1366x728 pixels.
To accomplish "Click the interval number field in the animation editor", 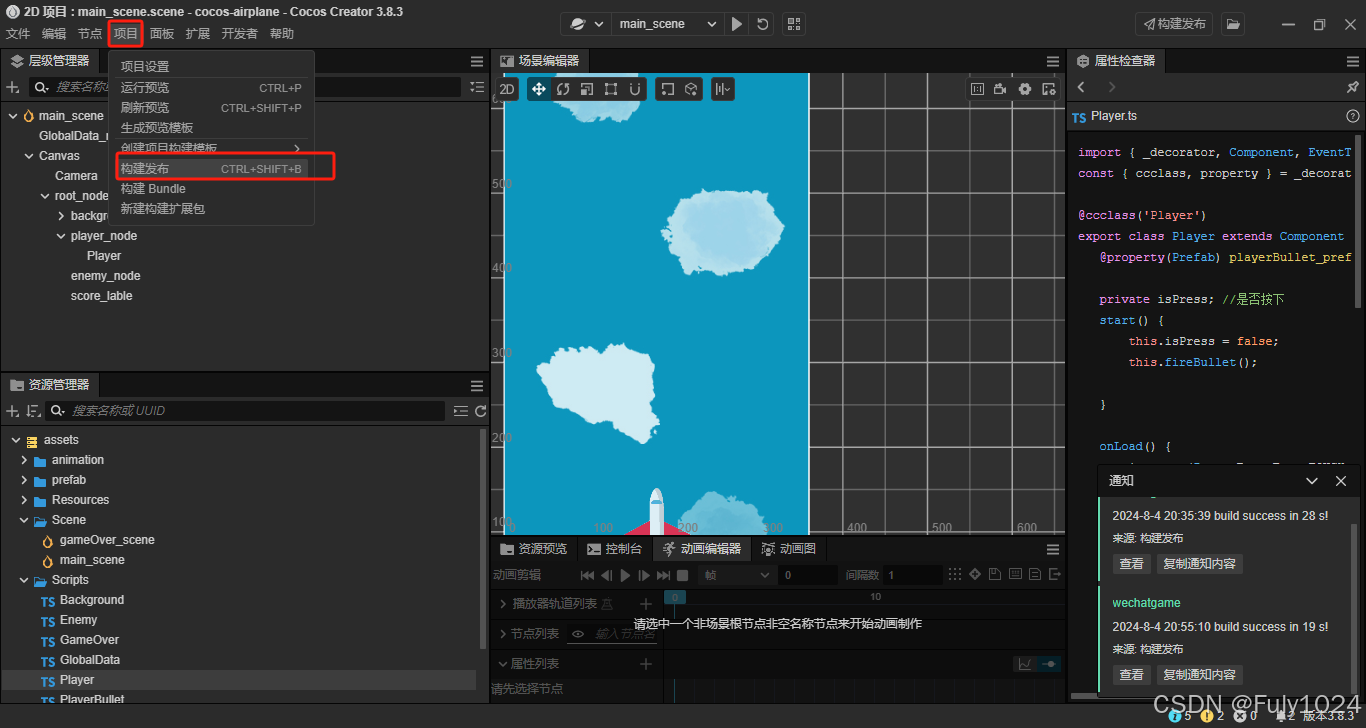I will point(913,575).
